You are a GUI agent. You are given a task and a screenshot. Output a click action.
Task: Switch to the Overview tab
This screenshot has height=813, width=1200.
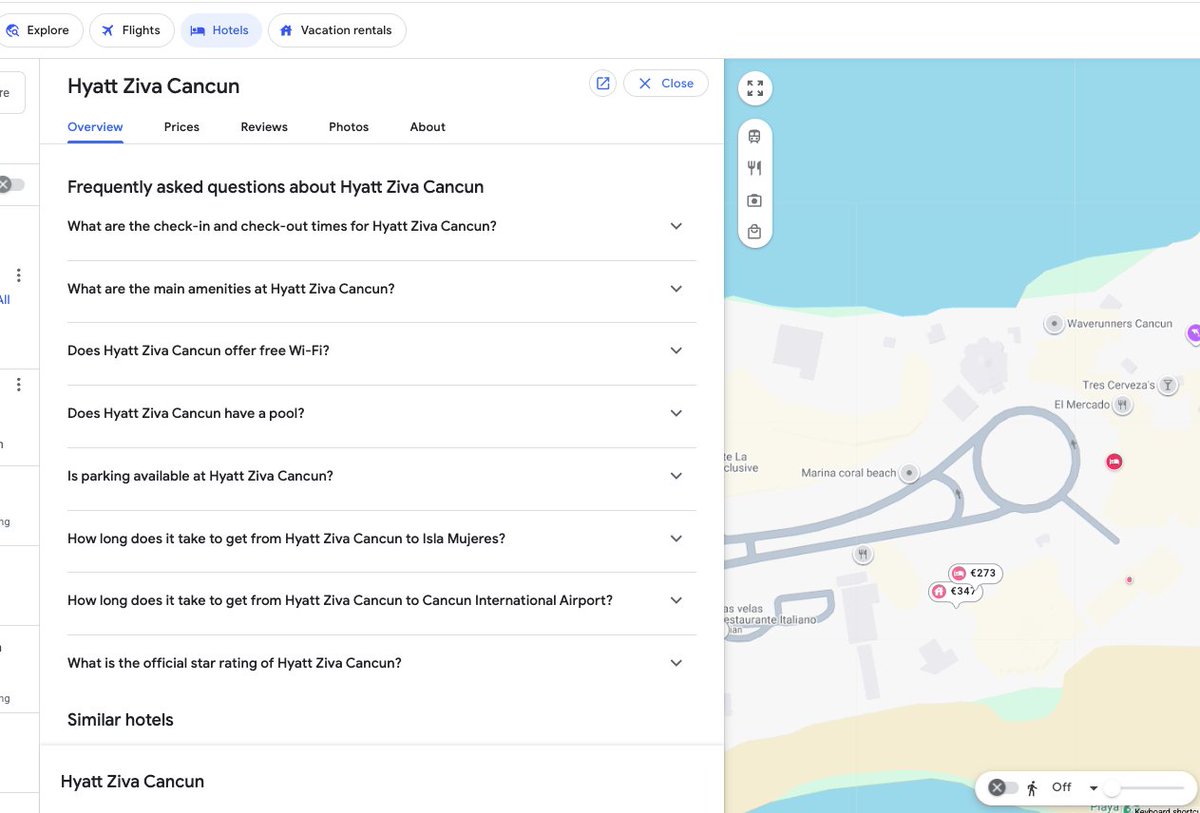(x=95, y=127)
